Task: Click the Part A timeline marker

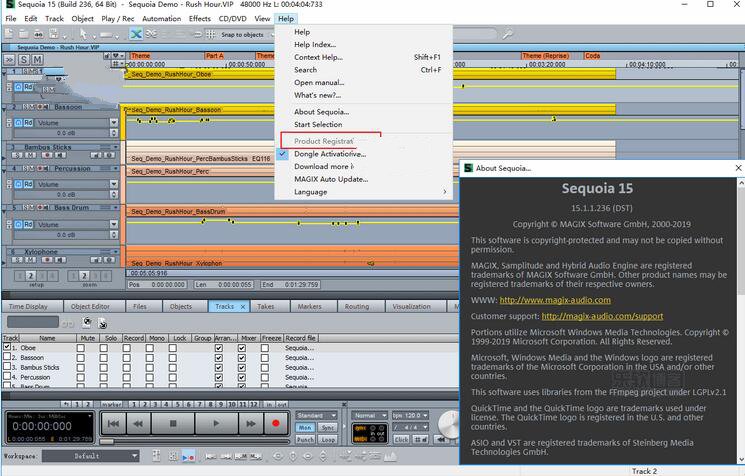Action: pyautogui.click(x=215, y=56)
